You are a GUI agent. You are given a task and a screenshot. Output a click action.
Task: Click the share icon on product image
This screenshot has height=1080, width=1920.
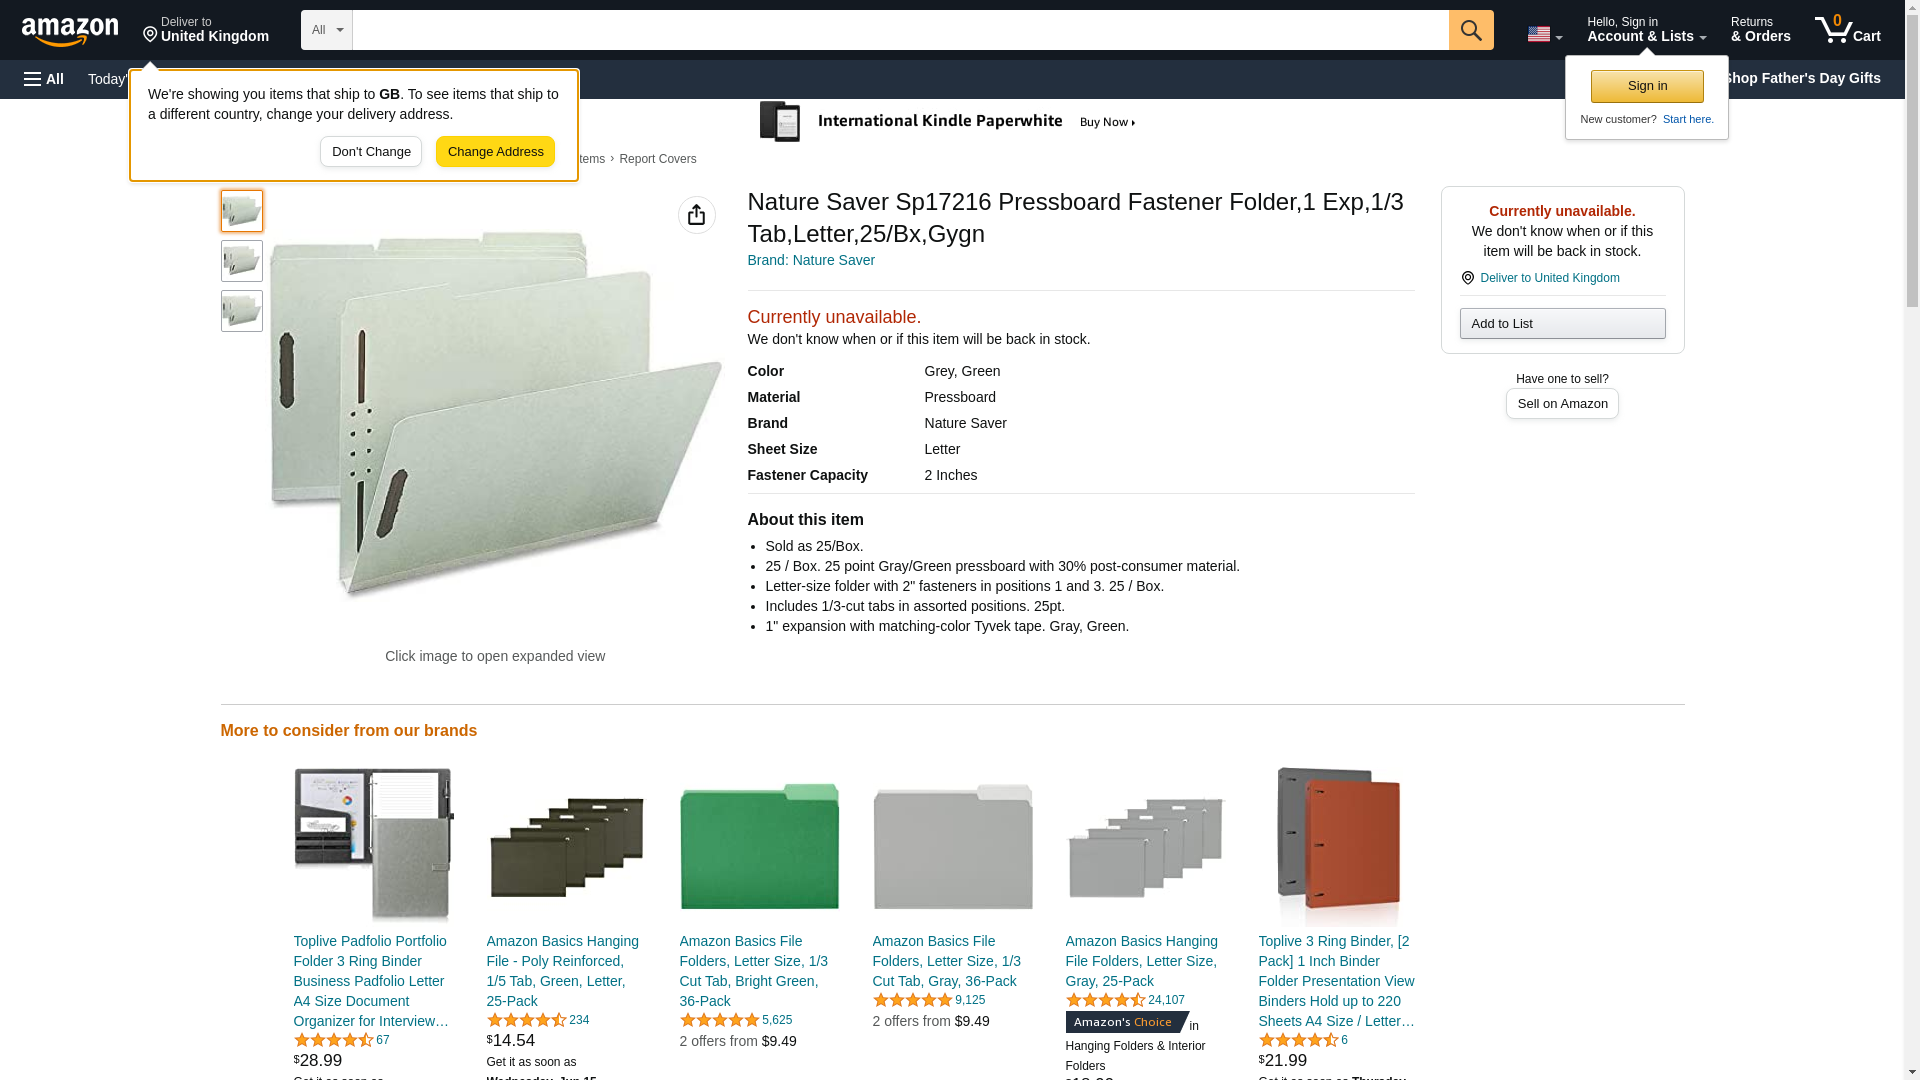click(x=696, y=215)
